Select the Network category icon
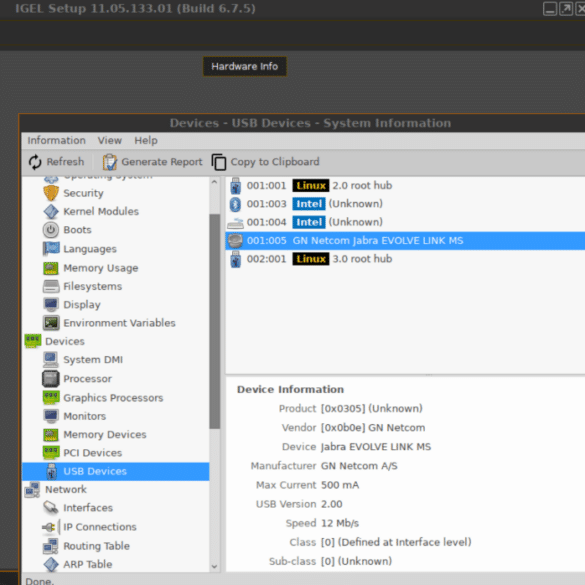This screenshot has height=585, width=585. (x=32, y=489)
